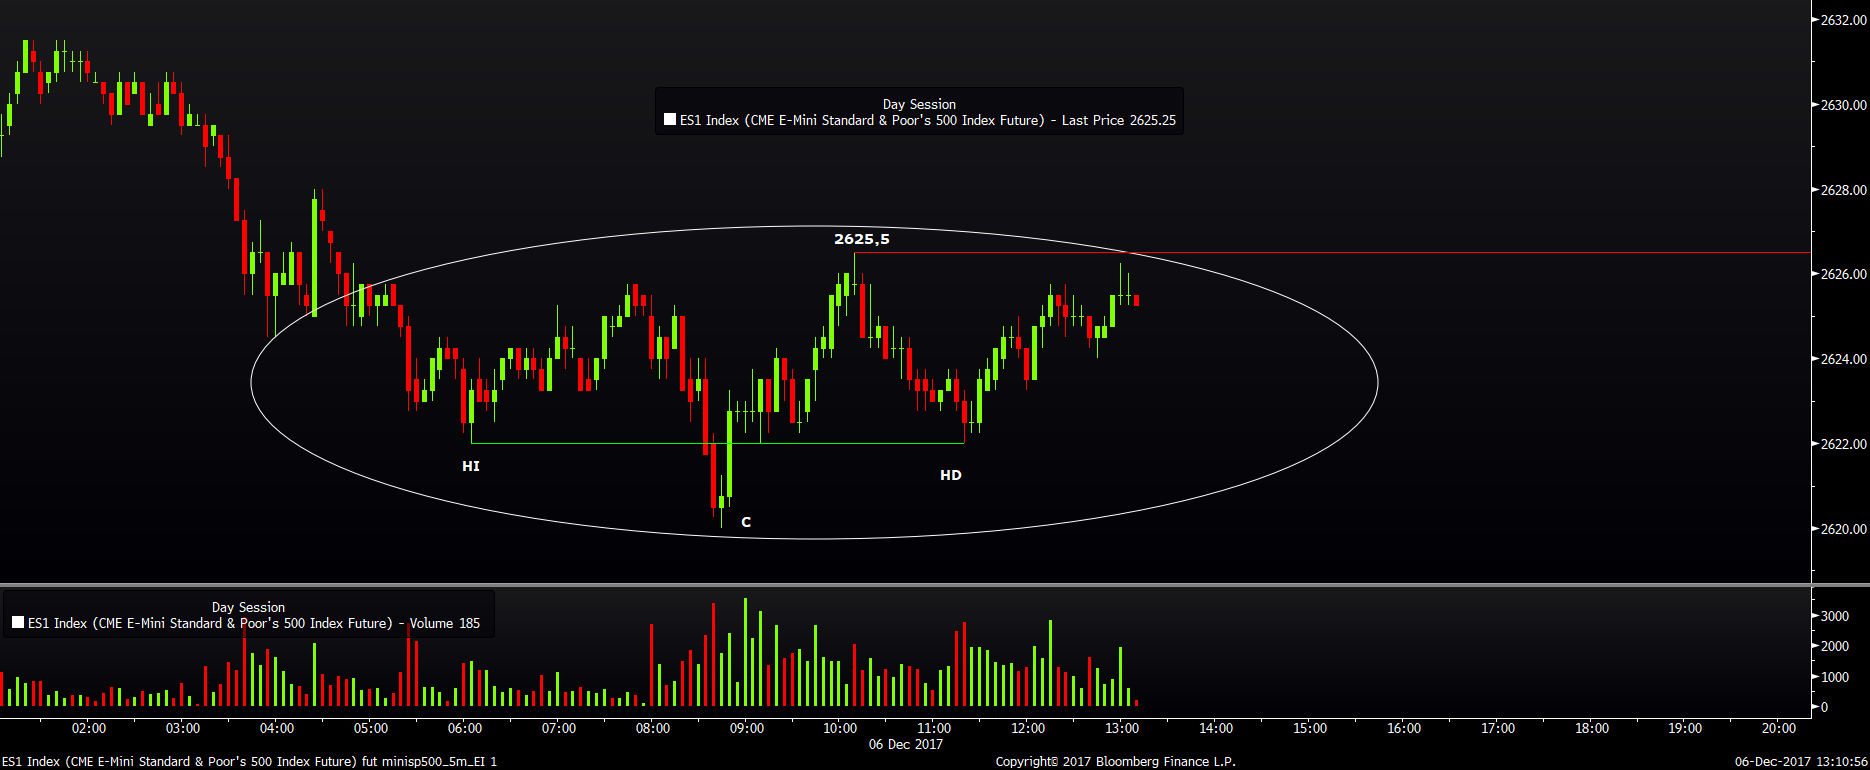The width and height of the screenshot is (1870, 770).
Task: Click the 2628.00 price axis label
Action: tap(1843, 190)
